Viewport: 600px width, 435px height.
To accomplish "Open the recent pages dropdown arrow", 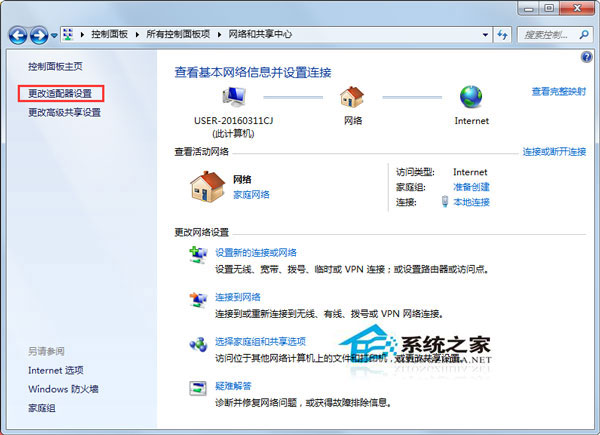I will click(56, 36).
